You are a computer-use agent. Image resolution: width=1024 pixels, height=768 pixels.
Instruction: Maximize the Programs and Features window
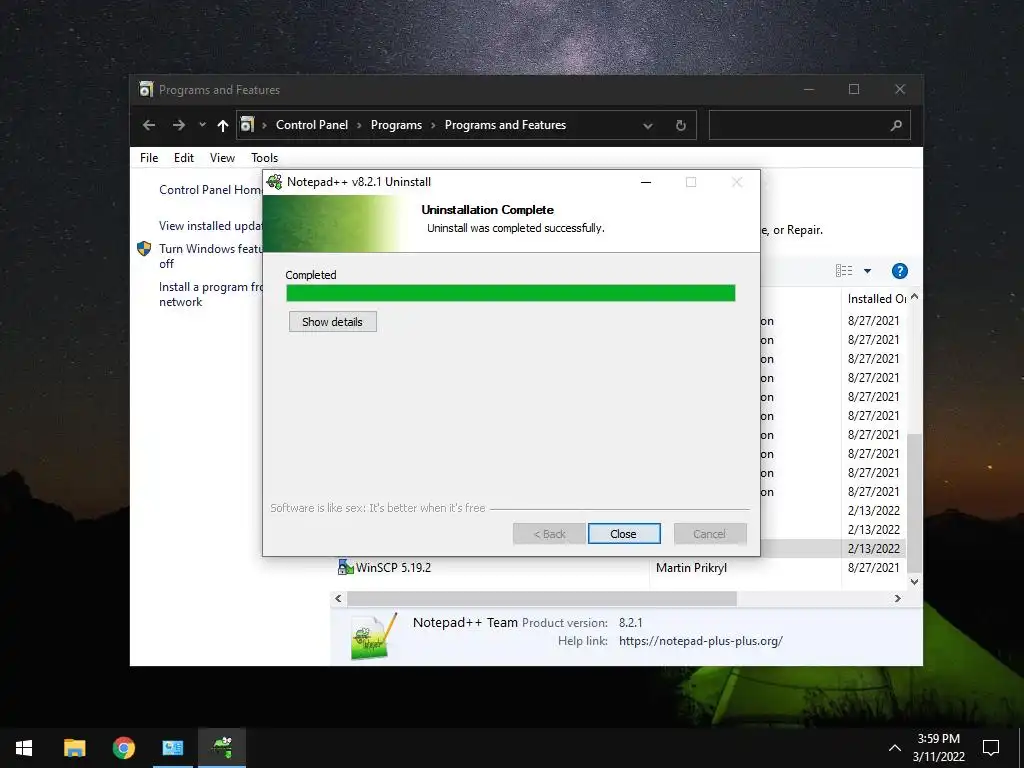click(x=854, y=89)
